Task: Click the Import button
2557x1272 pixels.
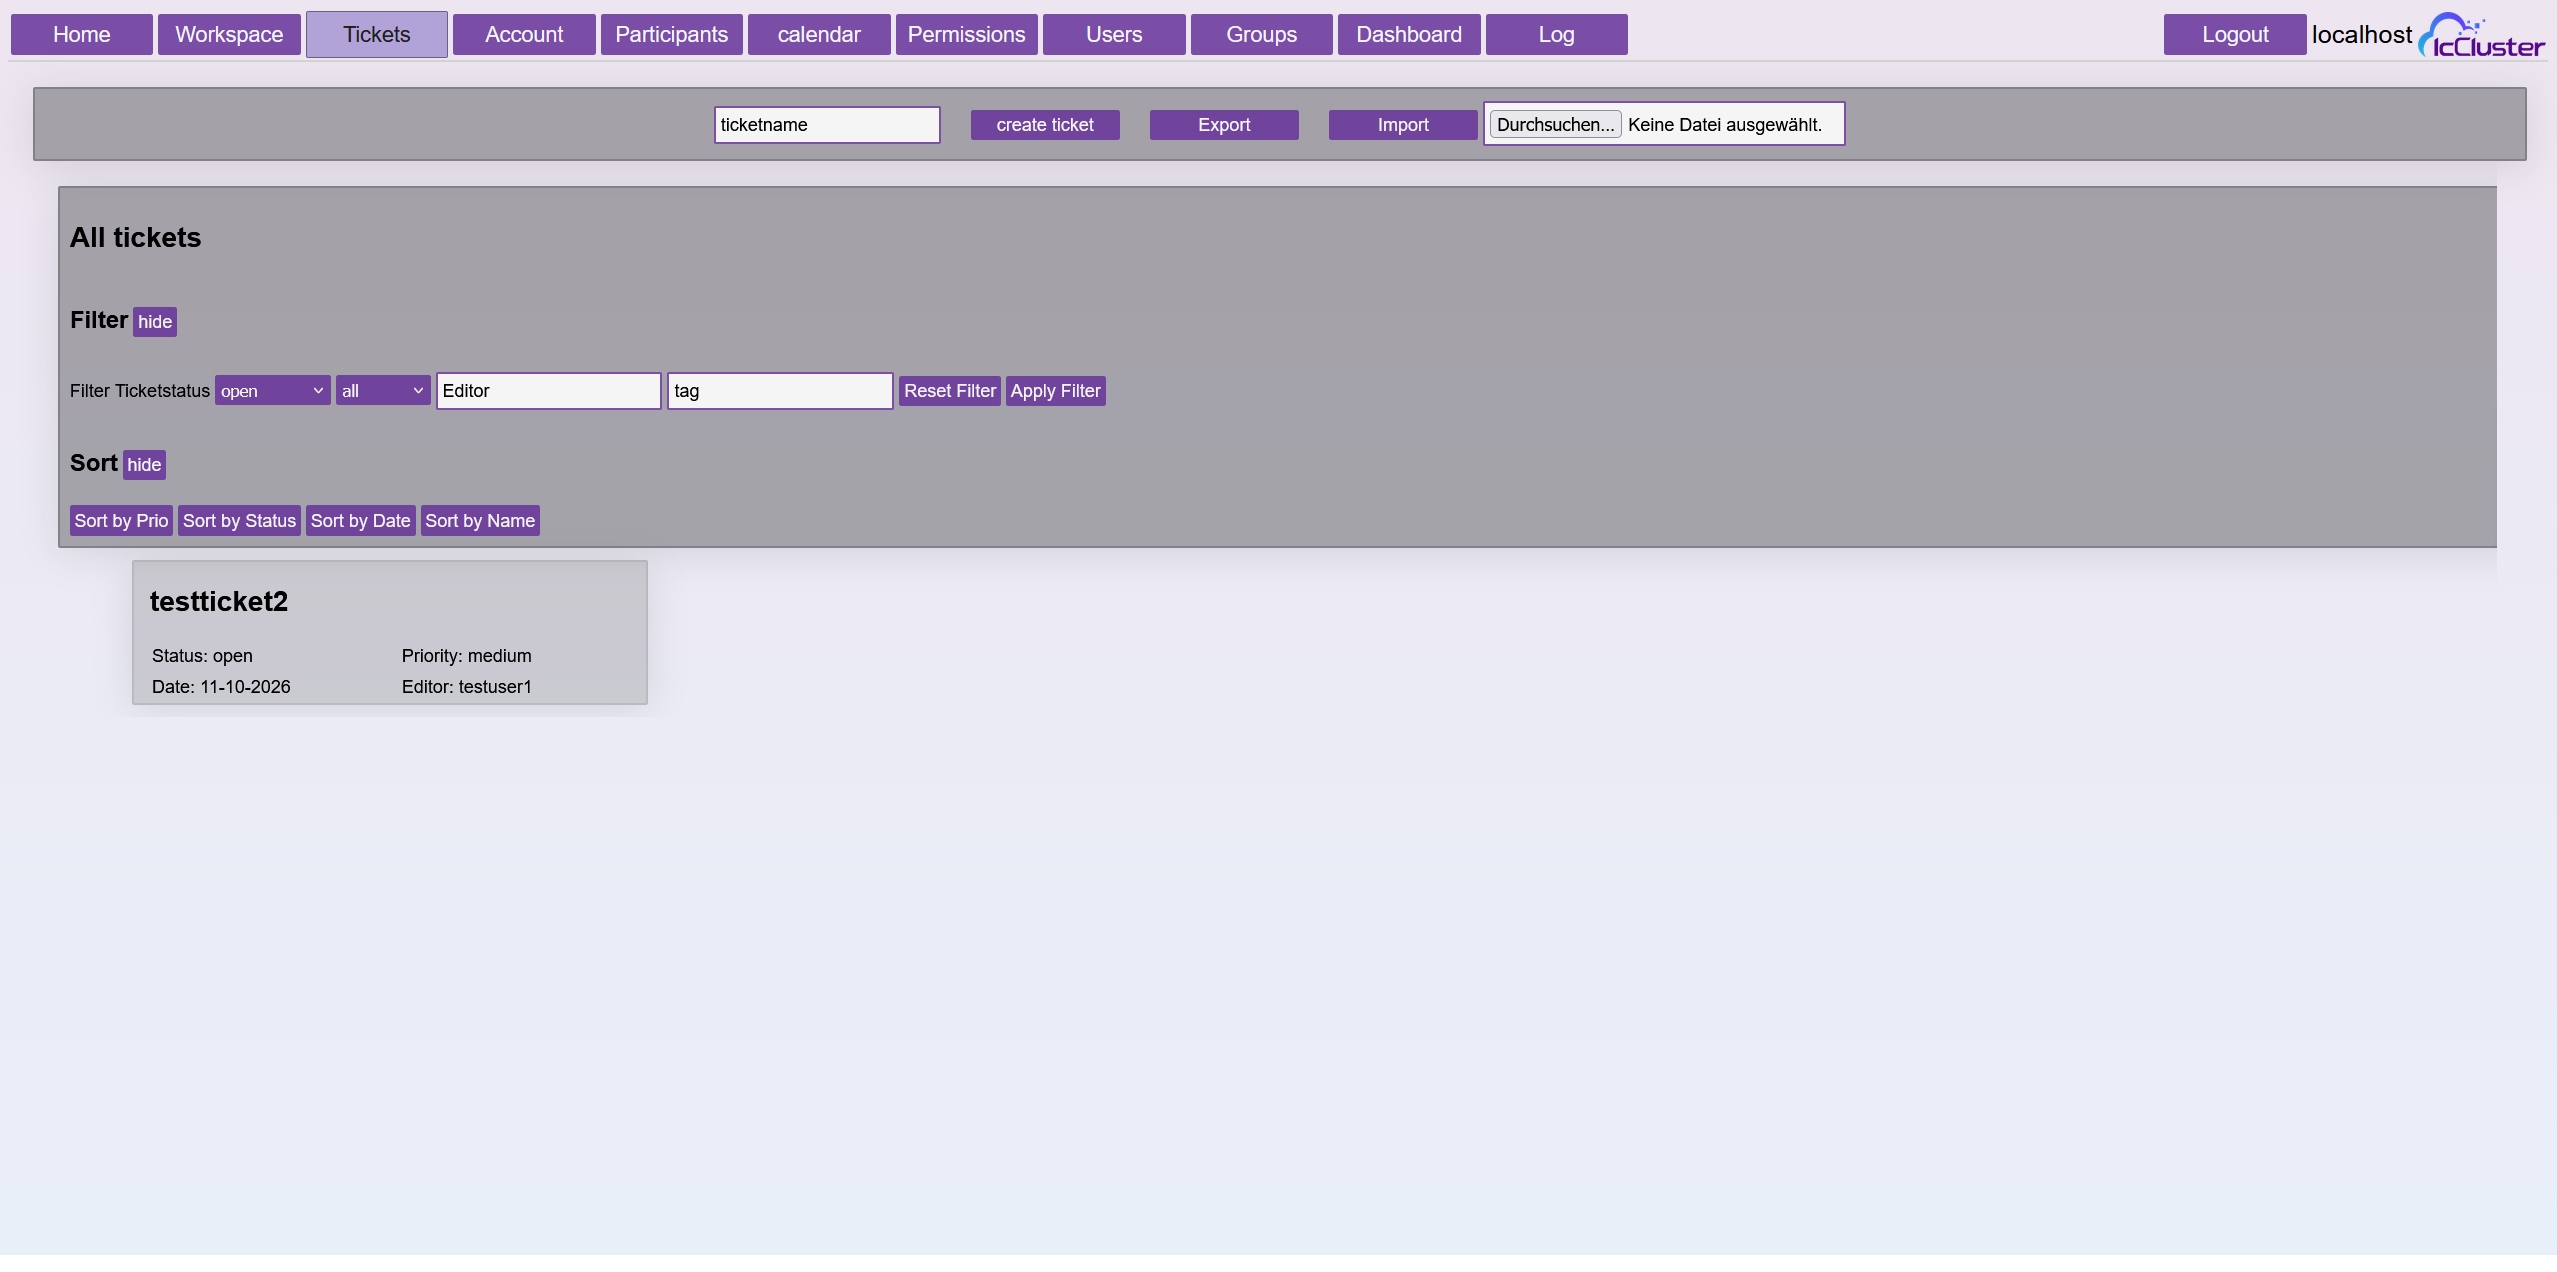Action: coord(1403,125)
